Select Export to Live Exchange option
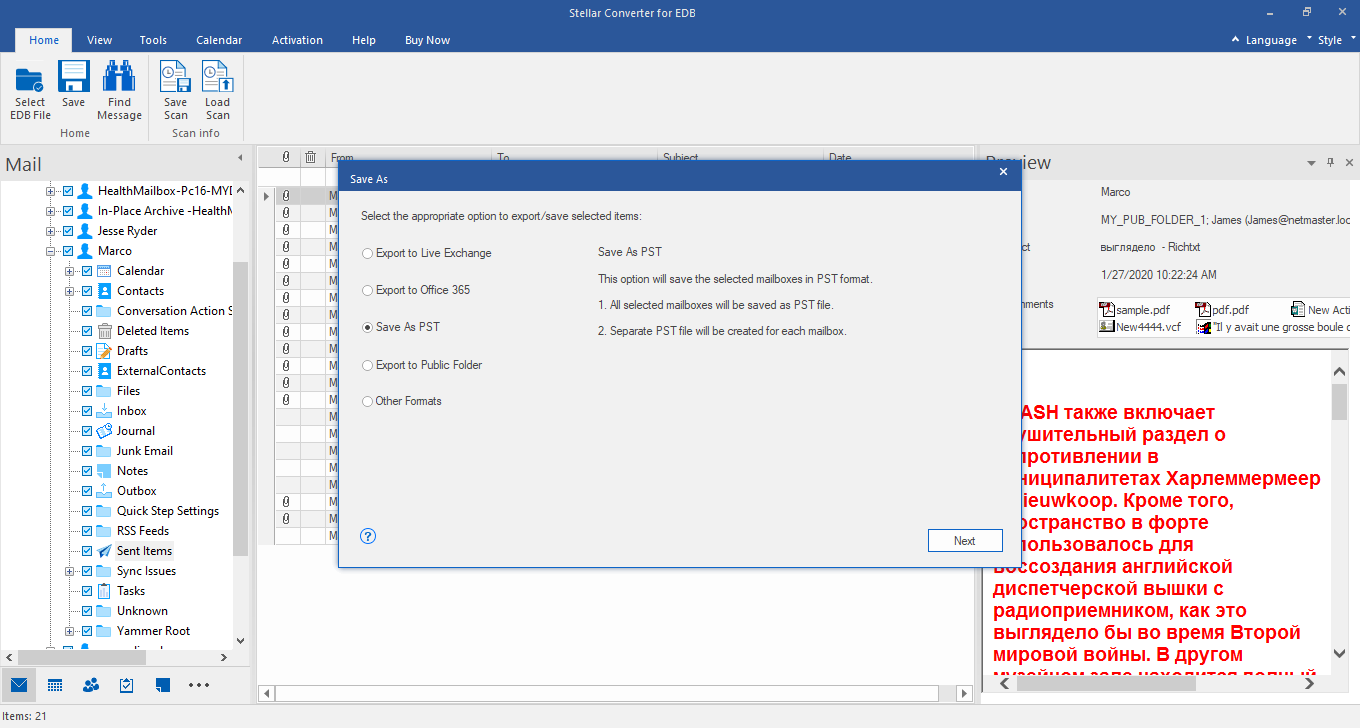This screenshot has width=1360, height=728. click(x=427, y=253)
